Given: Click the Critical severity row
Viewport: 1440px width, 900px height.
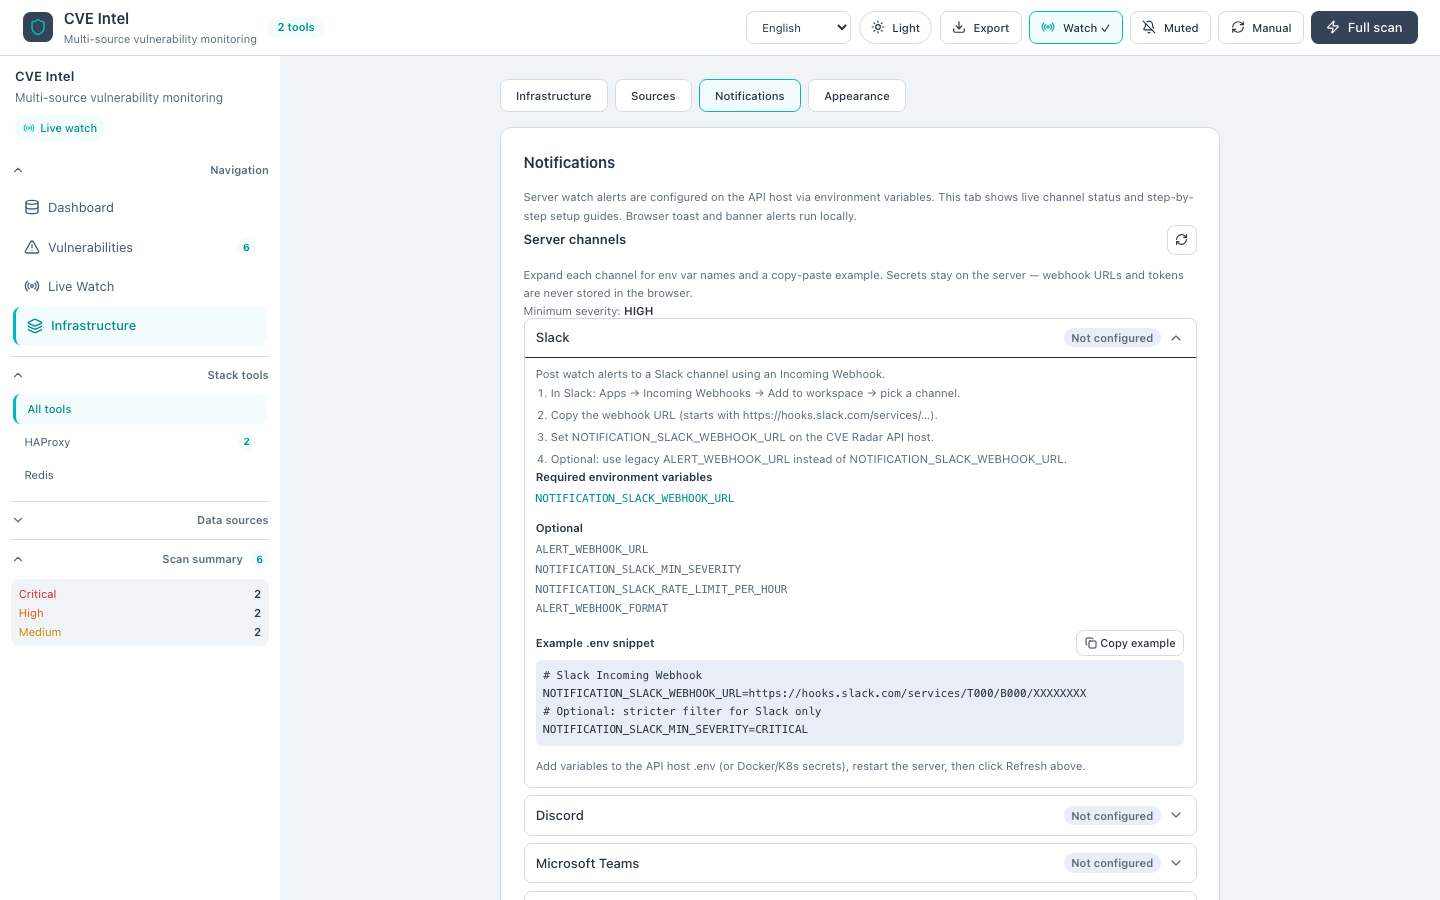Looking at the screenshot, I should coord(140,594).
